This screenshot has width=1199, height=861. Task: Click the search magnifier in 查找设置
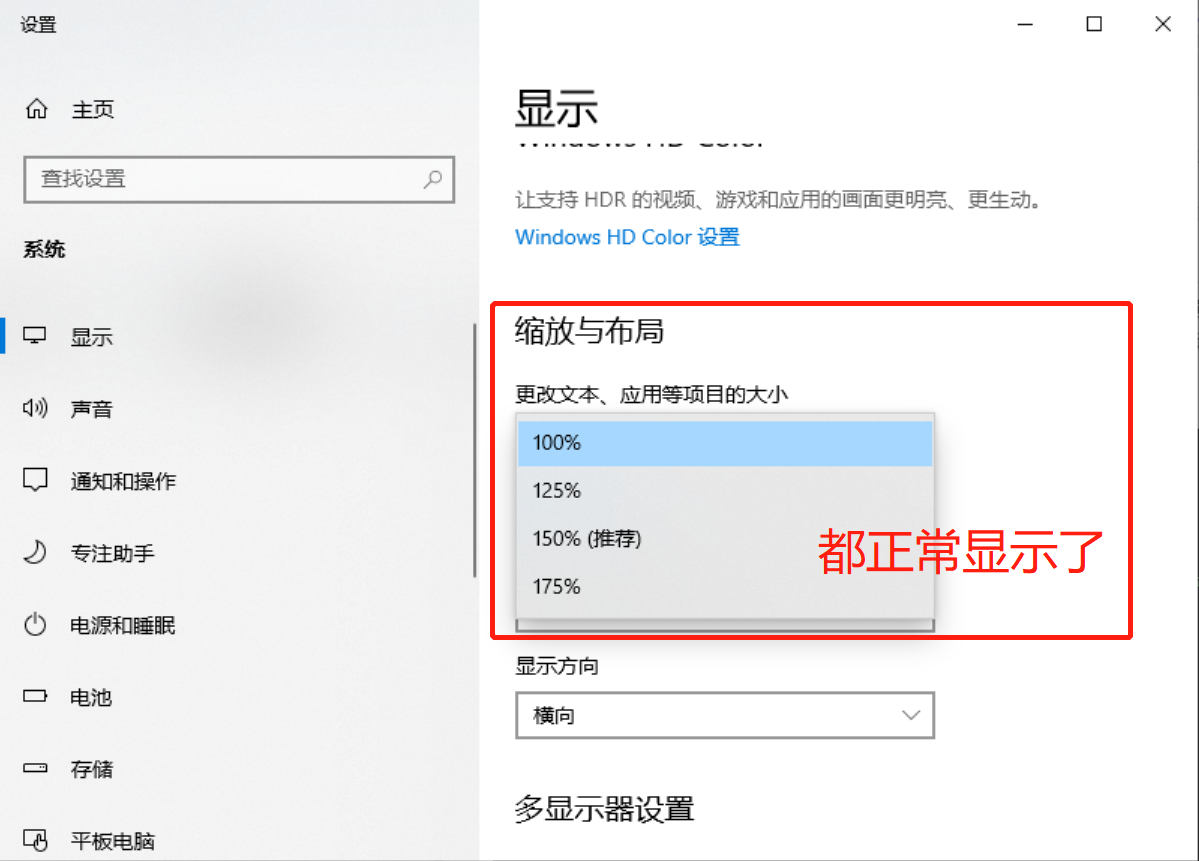point(432,179)
